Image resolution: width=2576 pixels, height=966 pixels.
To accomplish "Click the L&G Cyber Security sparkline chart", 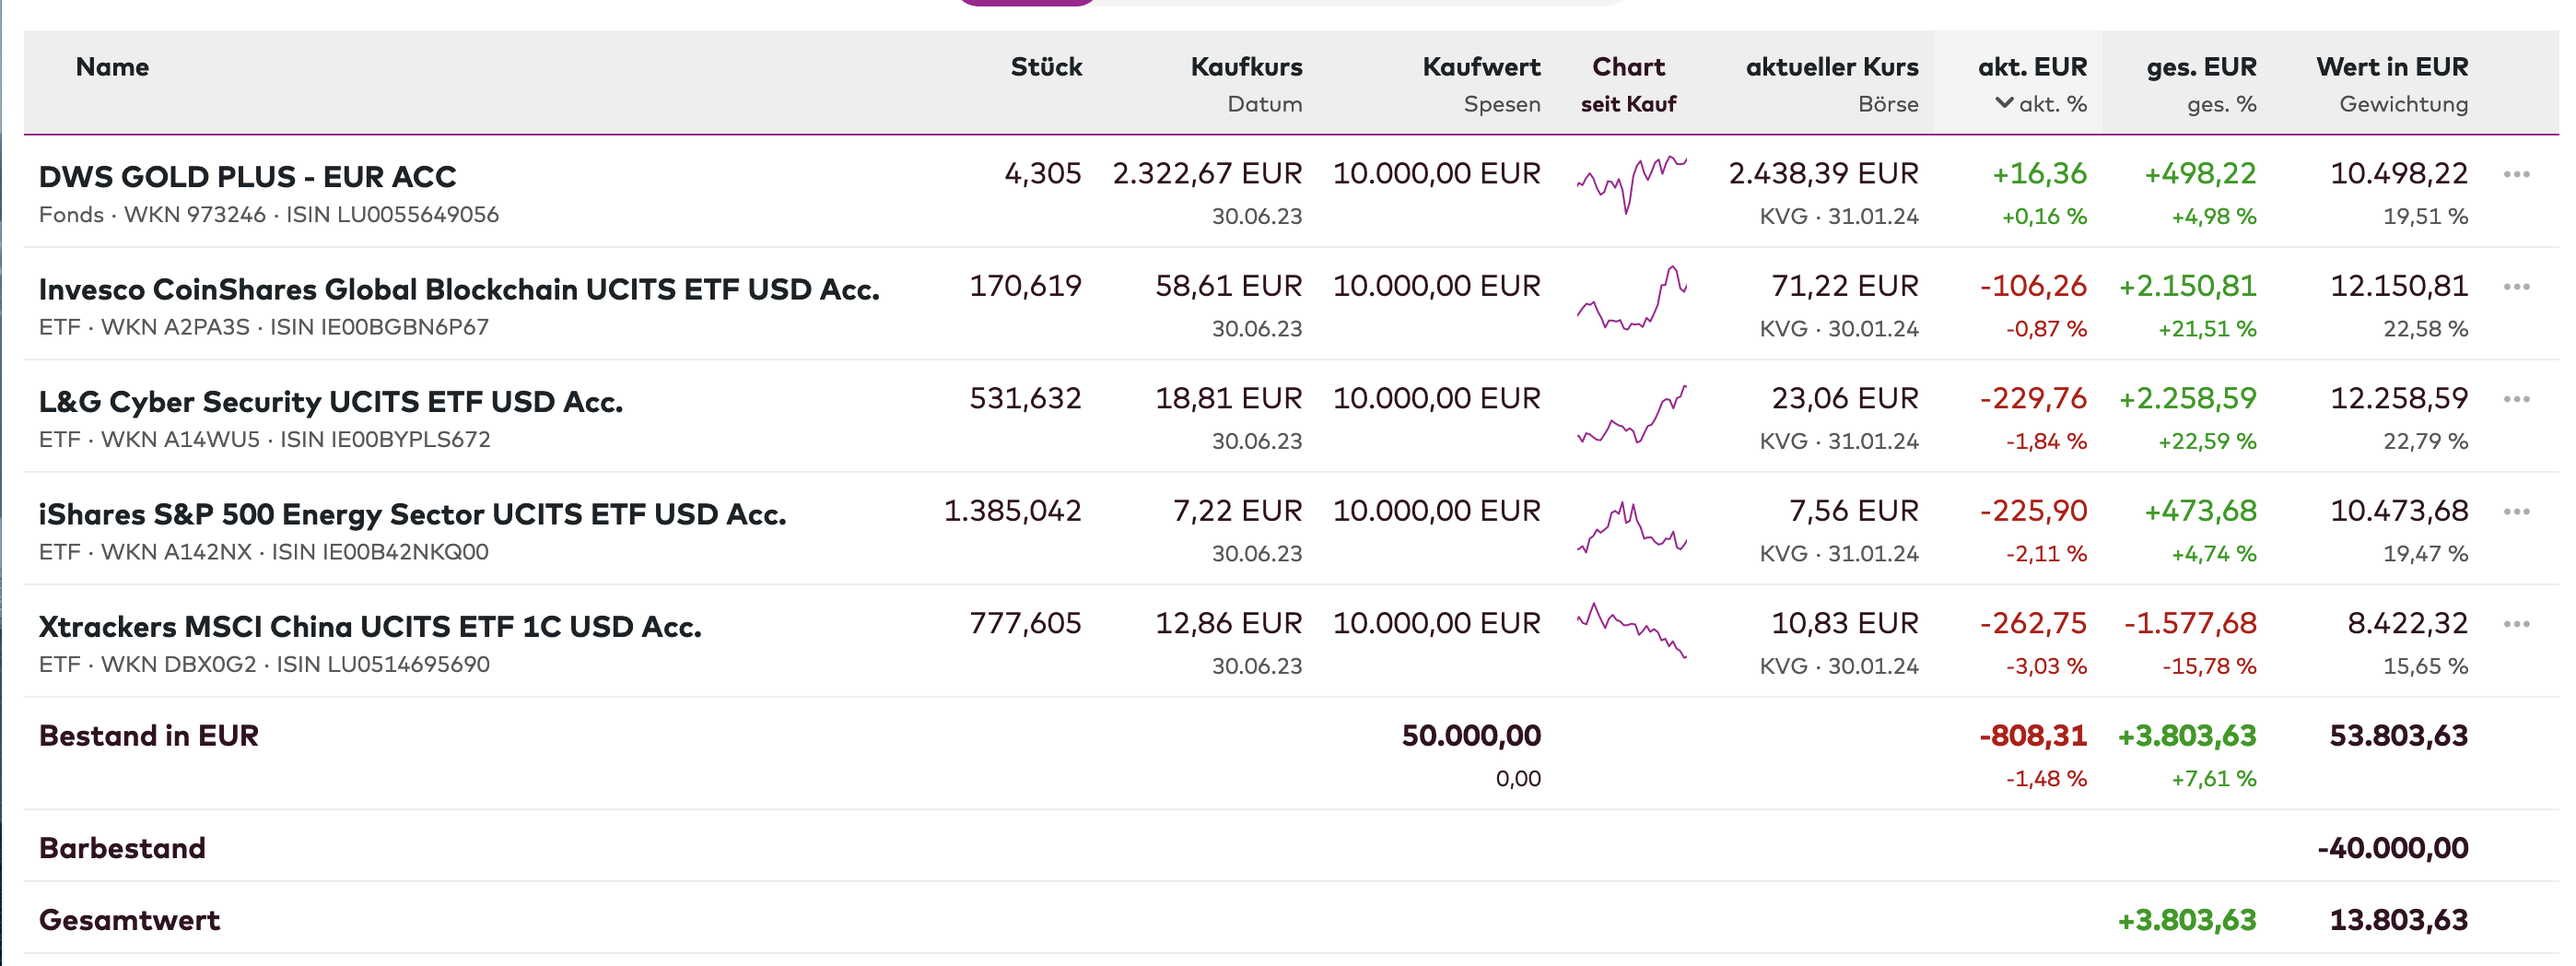I will 1631,415.
